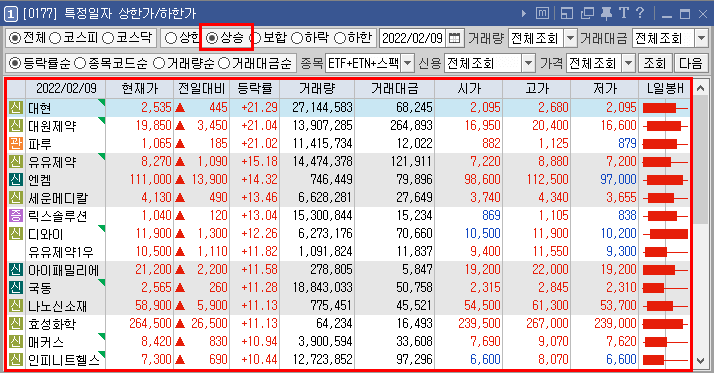
Task: Click the 전일대비 column header
Action: click(201, 88)
